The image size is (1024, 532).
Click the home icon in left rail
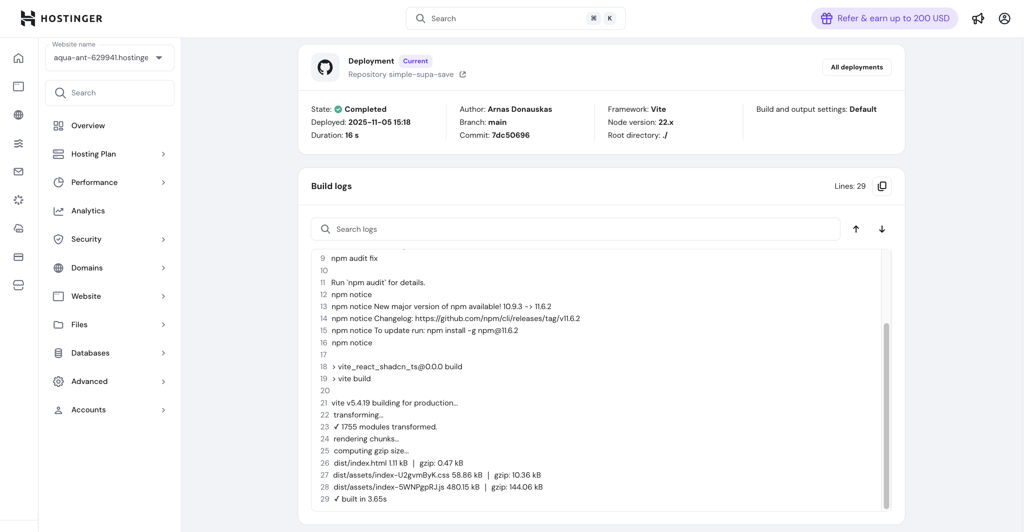coord(18,59)
